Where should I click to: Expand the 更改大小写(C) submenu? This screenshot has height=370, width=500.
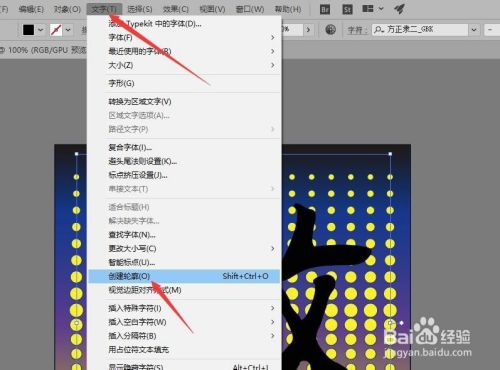[184, 249]
